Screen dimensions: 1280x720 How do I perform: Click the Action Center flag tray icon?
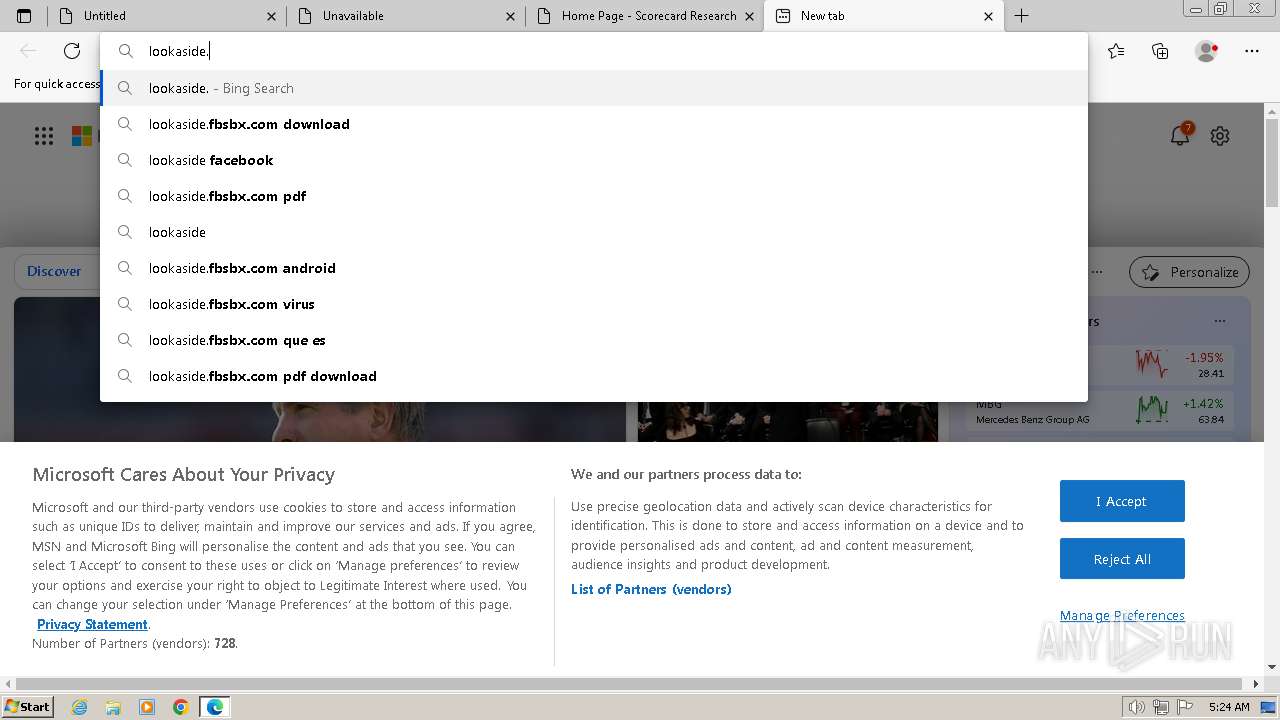(1187, 707)
